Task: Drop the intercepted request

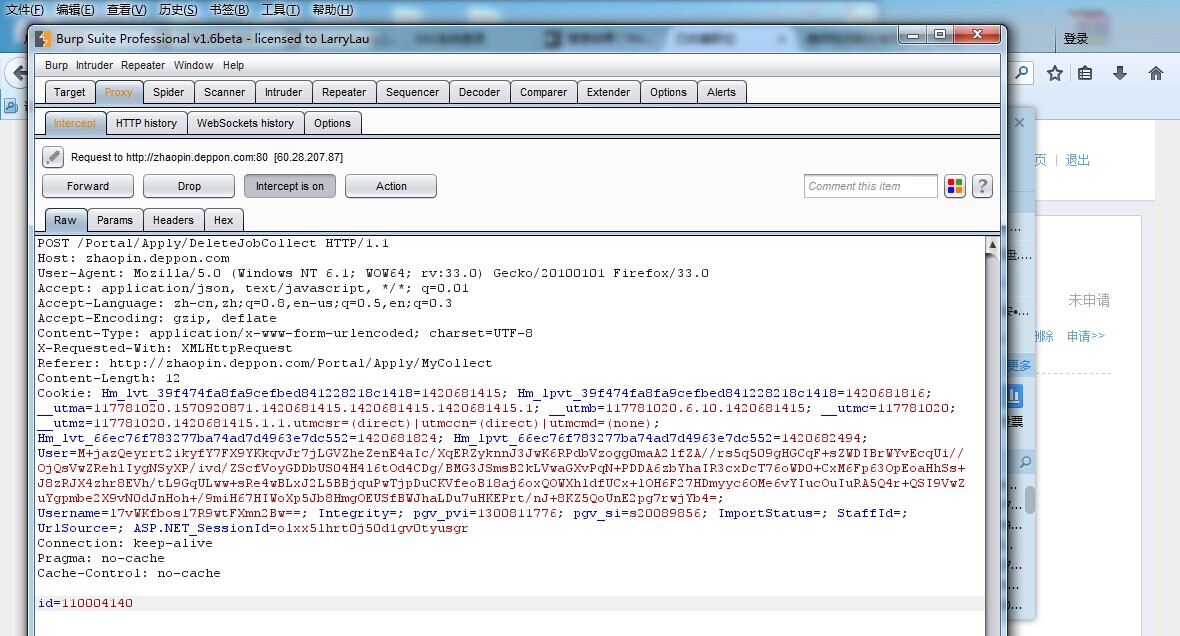Action: (189, 186)
